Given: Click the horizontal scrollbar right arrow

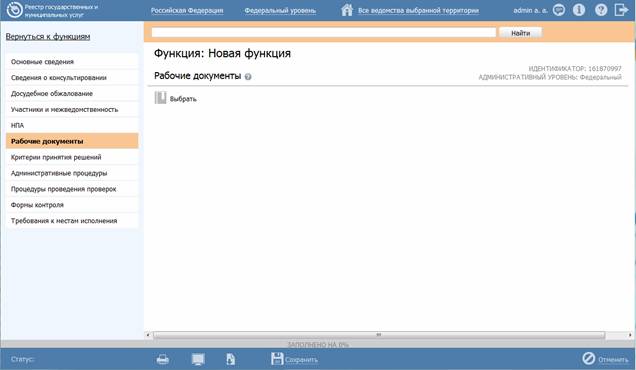Looking at the screenshot, I should [x=630, y=335].
